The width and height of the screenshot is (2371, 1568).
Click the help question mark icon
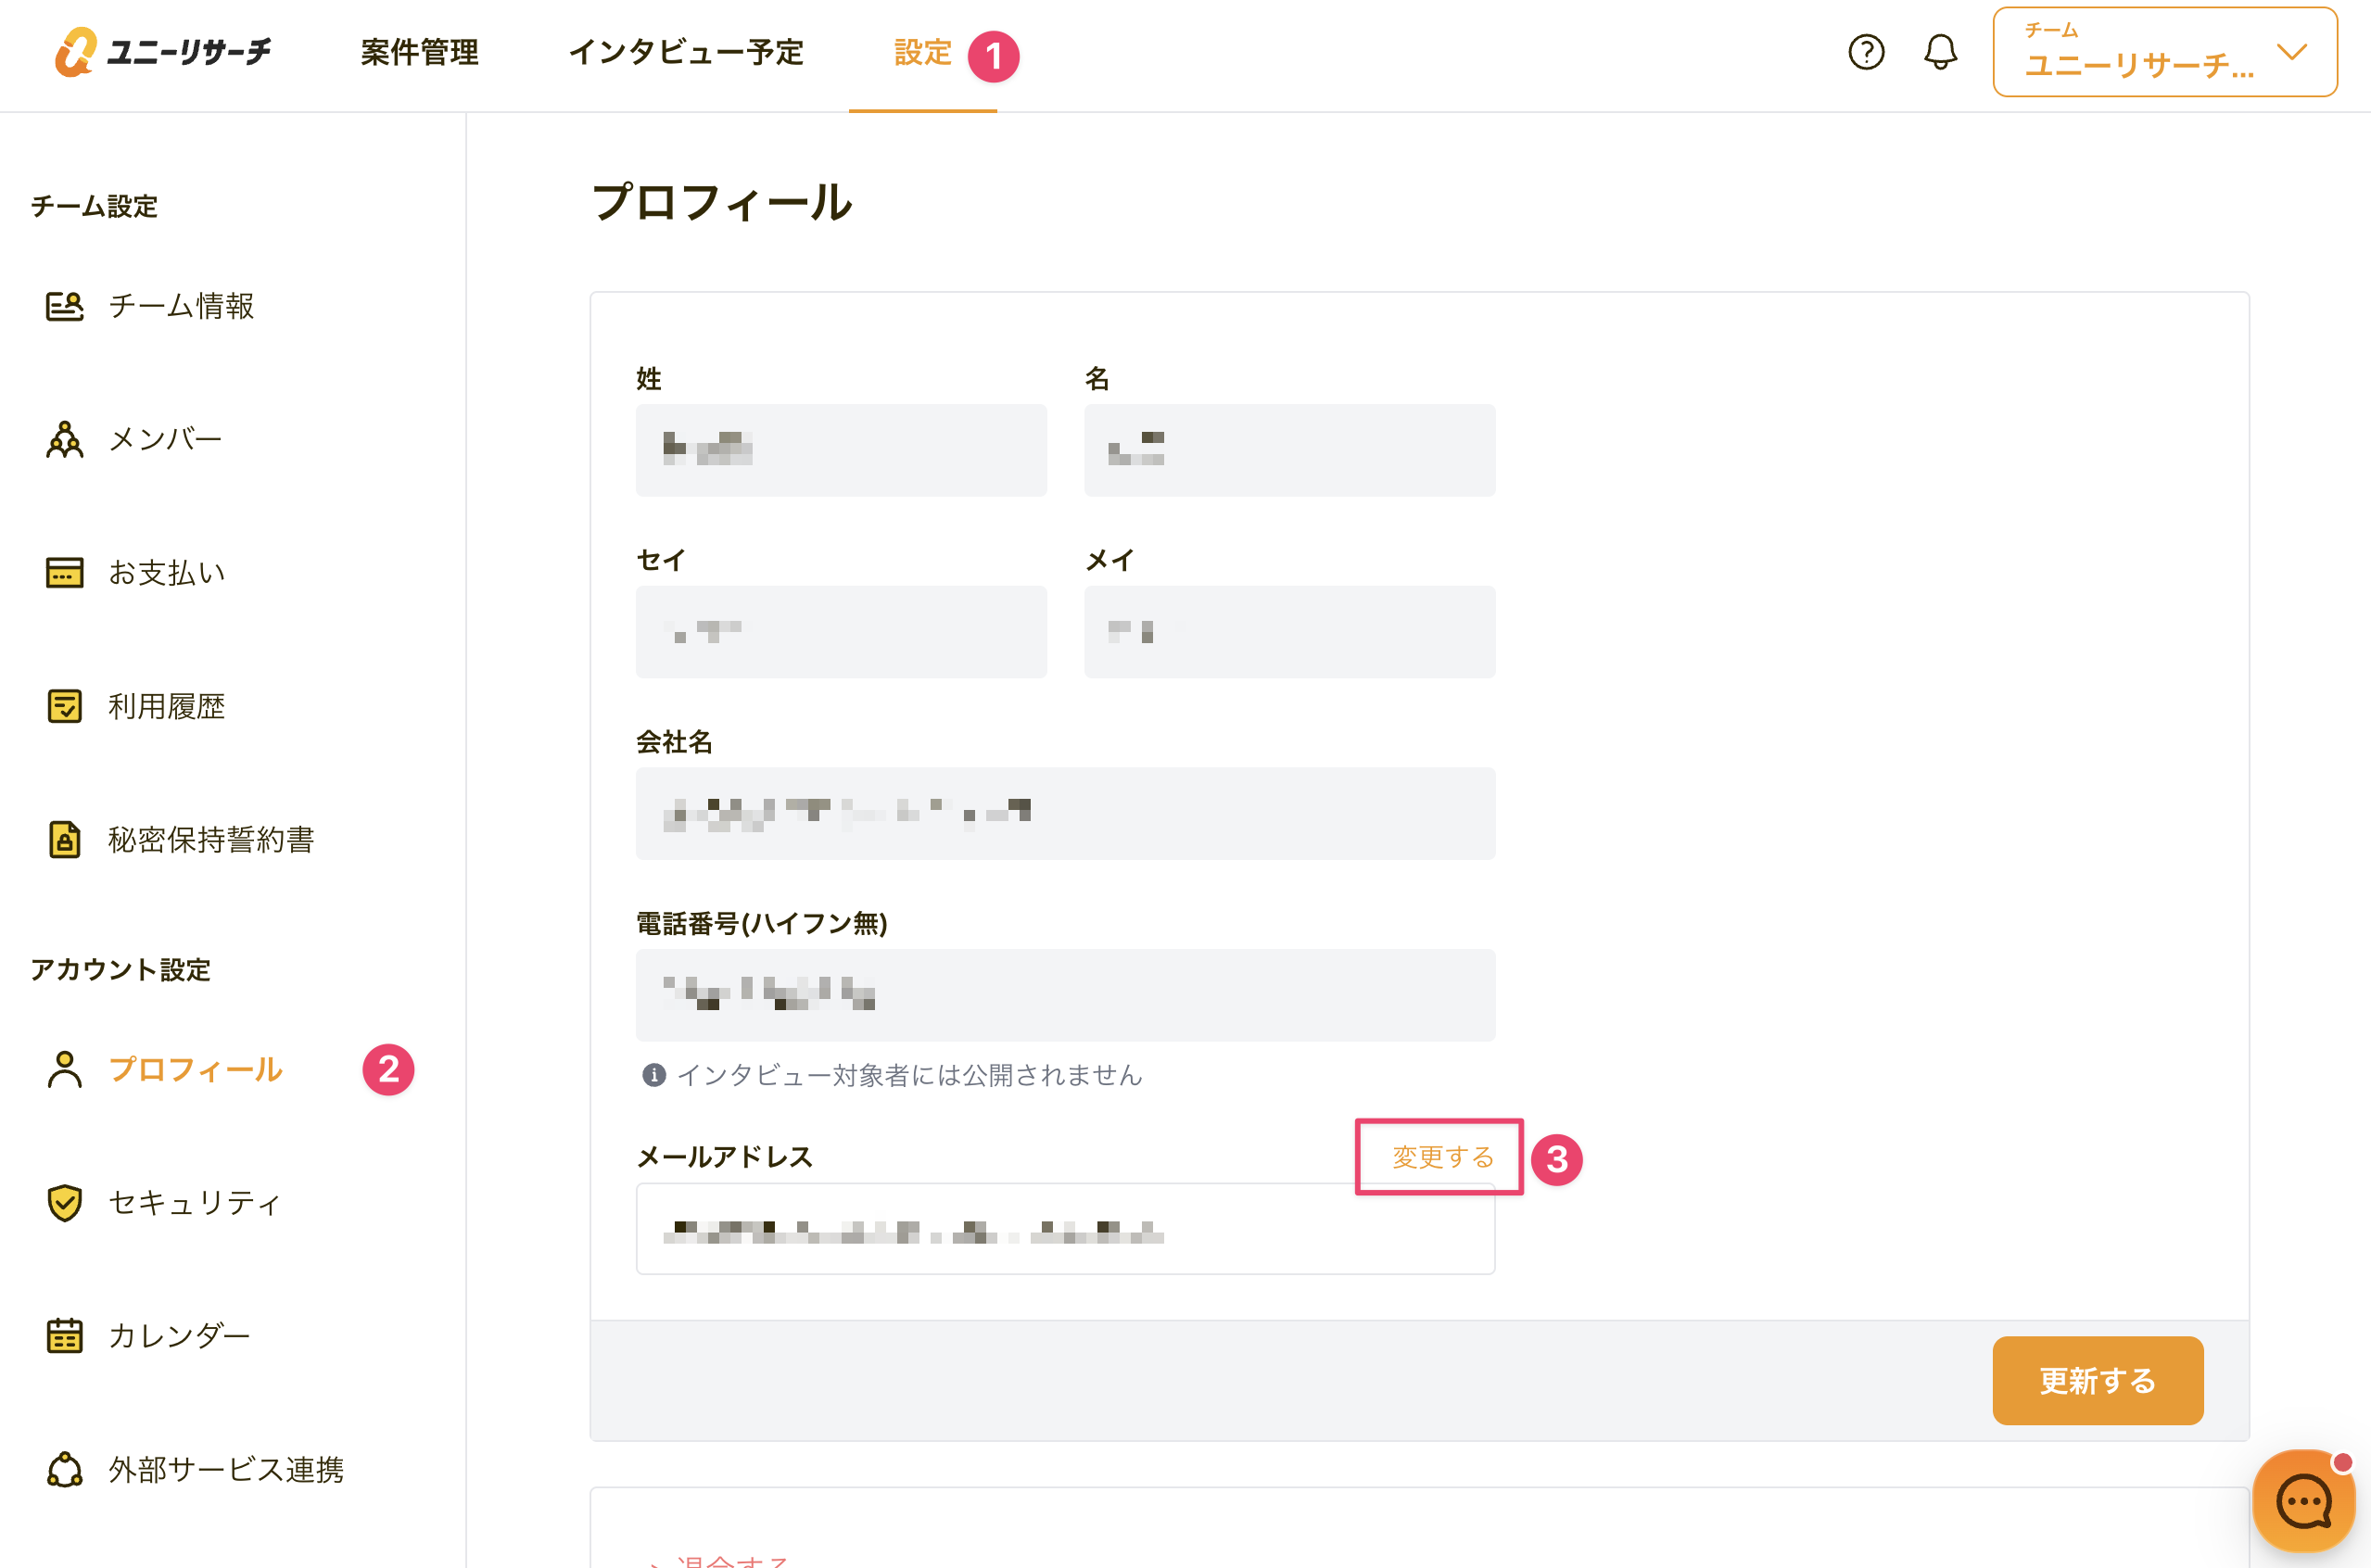[1865, 52]
